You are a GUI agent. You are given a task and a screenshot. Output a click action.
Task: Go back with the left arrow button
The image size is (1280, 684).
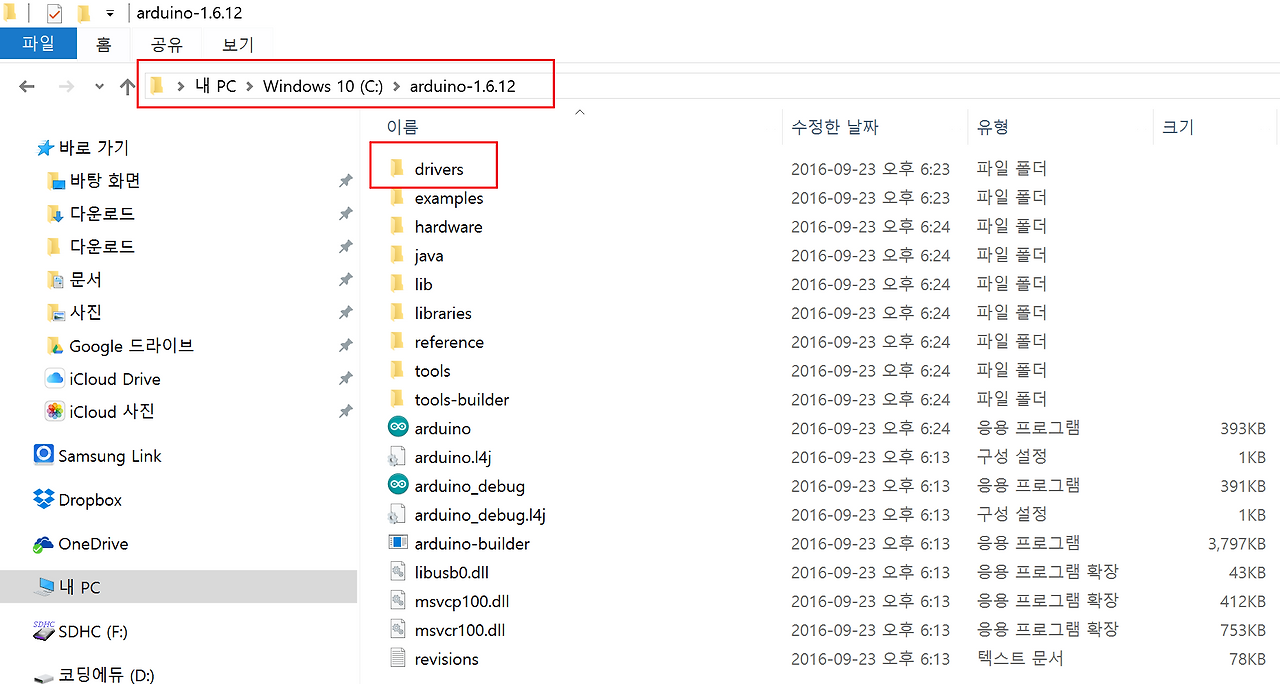[27, 87]
